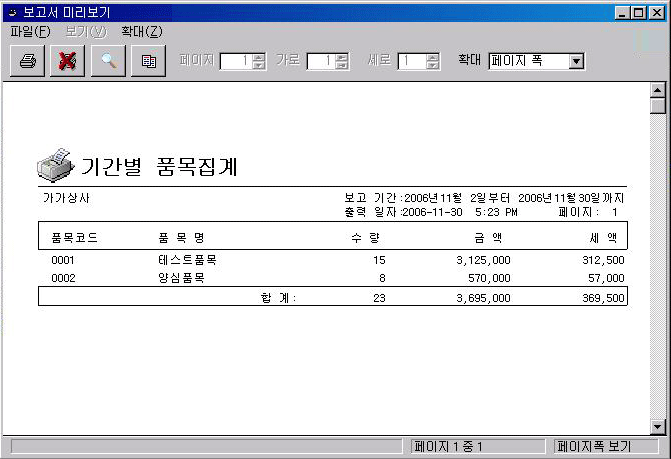Image resolution: width=671 pixels, height=459 pixels.
Task: Click the 보고서 미리보기 title bar text
Action: click(x=66, y=12)
